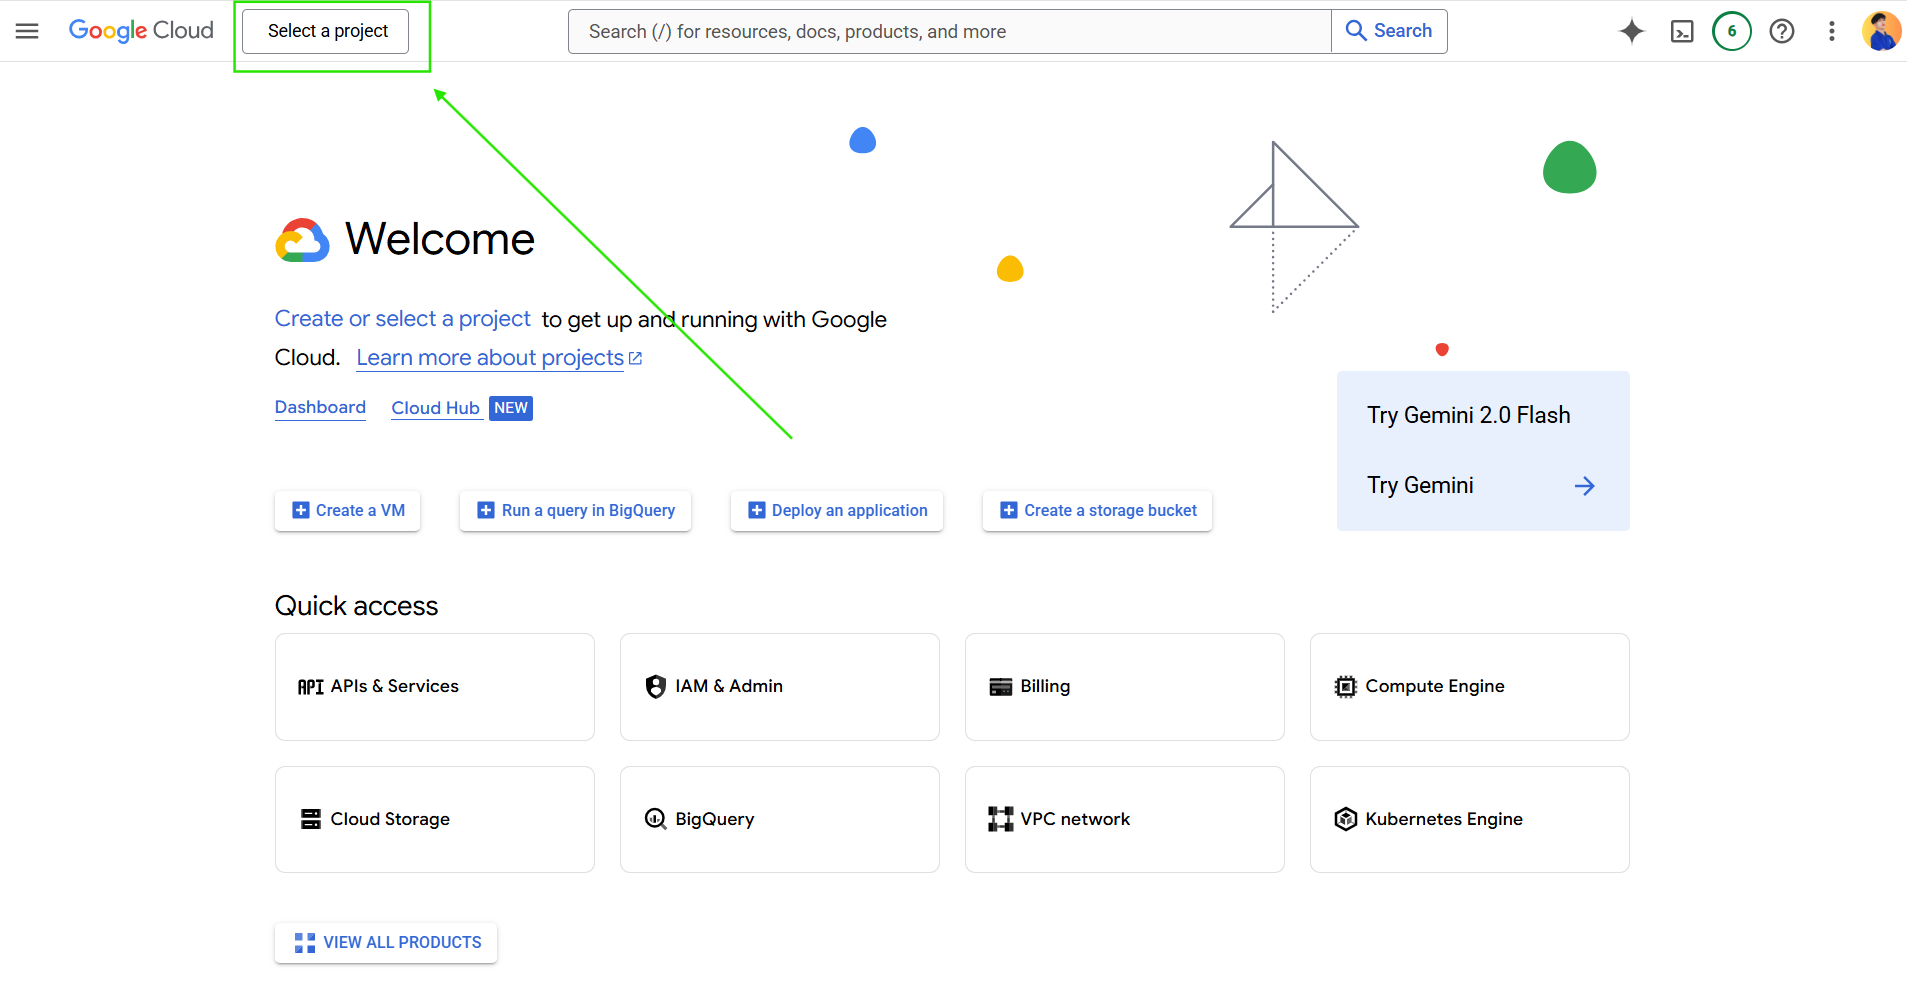Follow the Create or select a project link
The image size is (1907, 986).
click(402, 319)
